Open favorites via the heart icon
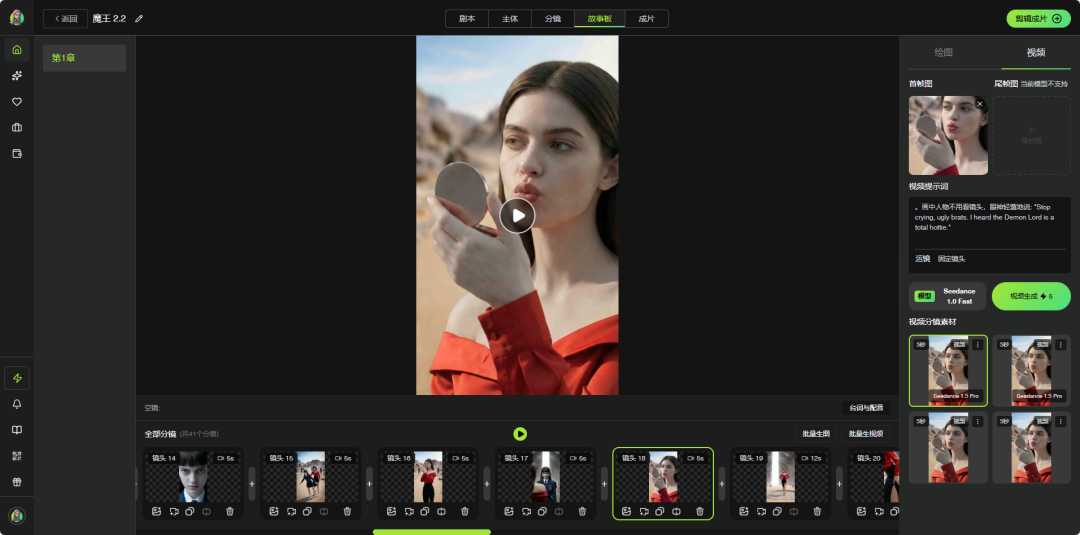The width and height of the screenshot is (1080, 535). [x=16, y=101]
